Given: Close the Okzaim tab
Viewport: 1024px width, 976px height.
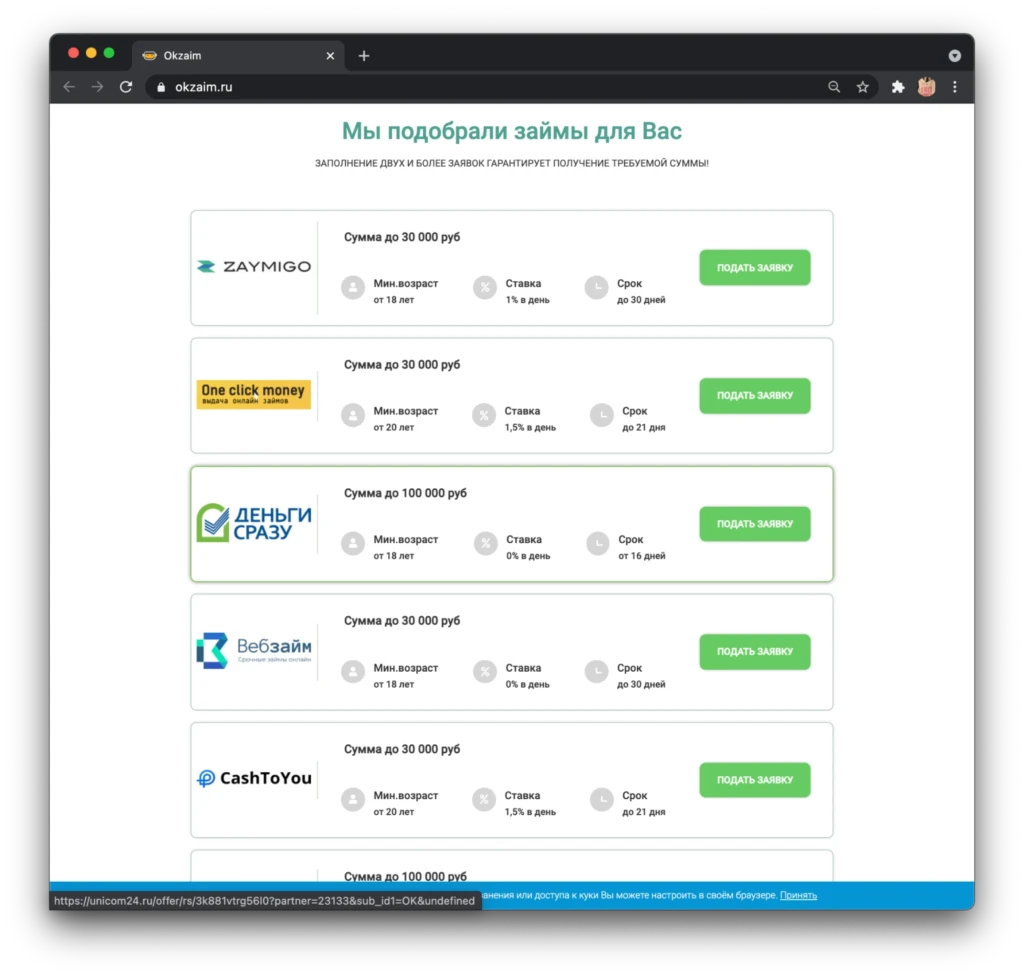Looking at the screenshot, I should coord(330,56).
